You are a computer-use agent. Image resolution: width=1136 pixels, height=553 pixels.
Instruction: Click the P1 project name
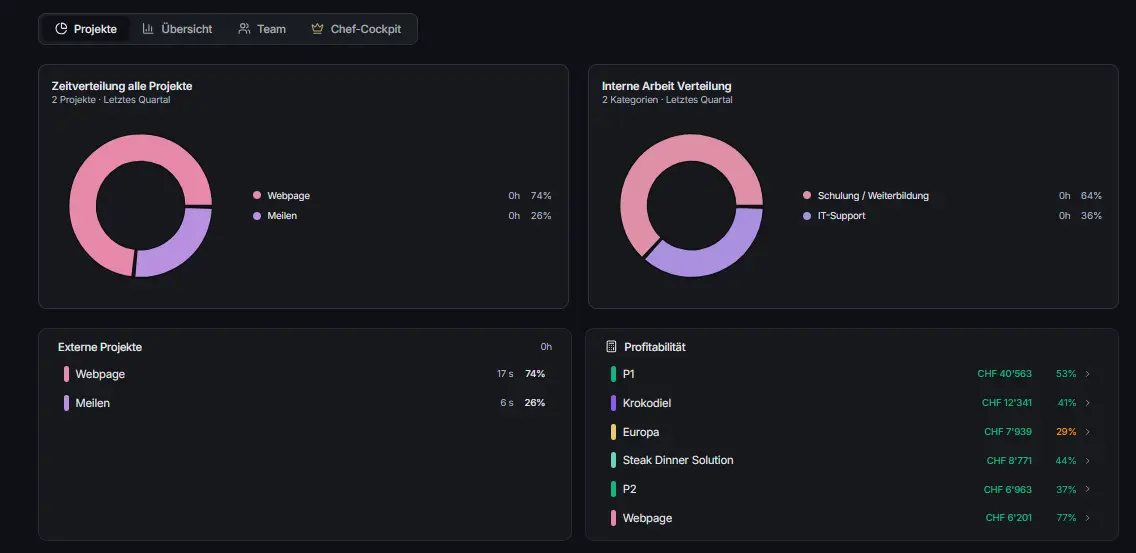point(628,374)
